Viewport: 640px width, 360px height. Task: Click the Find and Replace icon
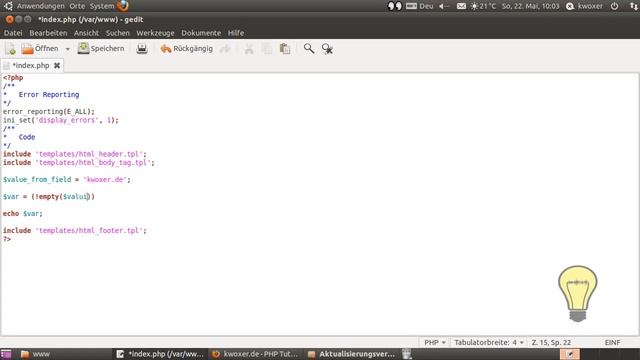click(x=327, y=49)
